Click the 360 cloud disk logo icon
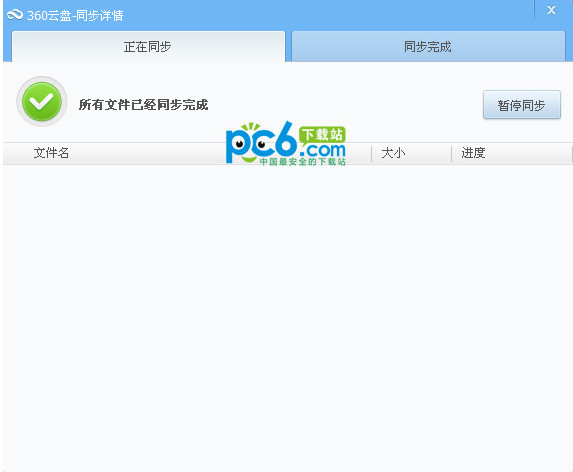This screenshot has width=573, height=472. click(x=15, y=15)
